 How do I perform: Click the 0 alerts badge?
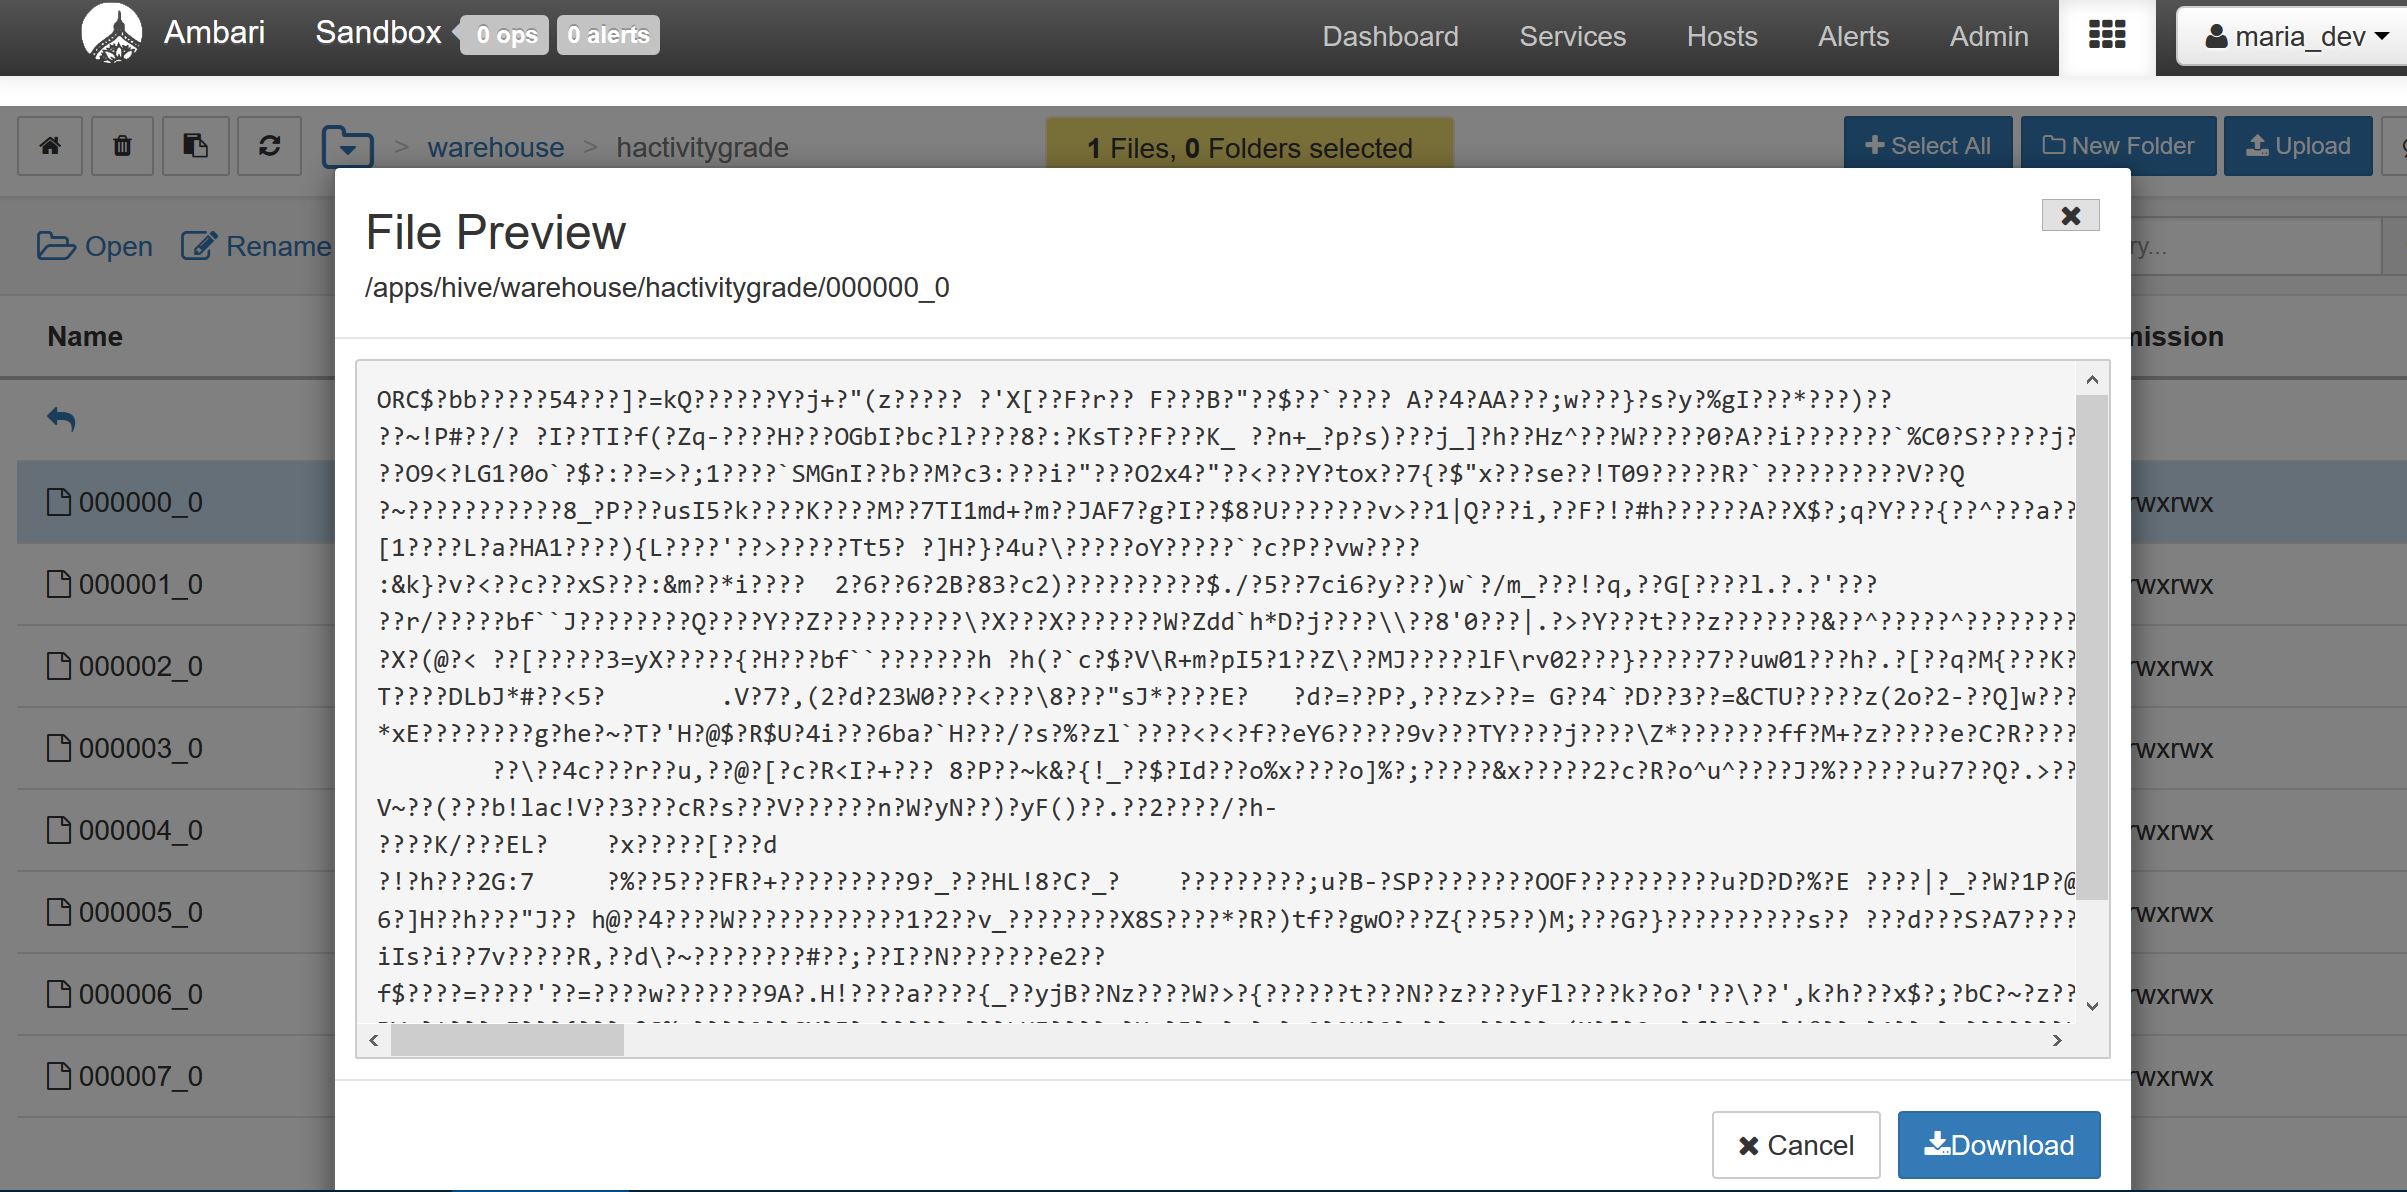[x=608, y=35]
